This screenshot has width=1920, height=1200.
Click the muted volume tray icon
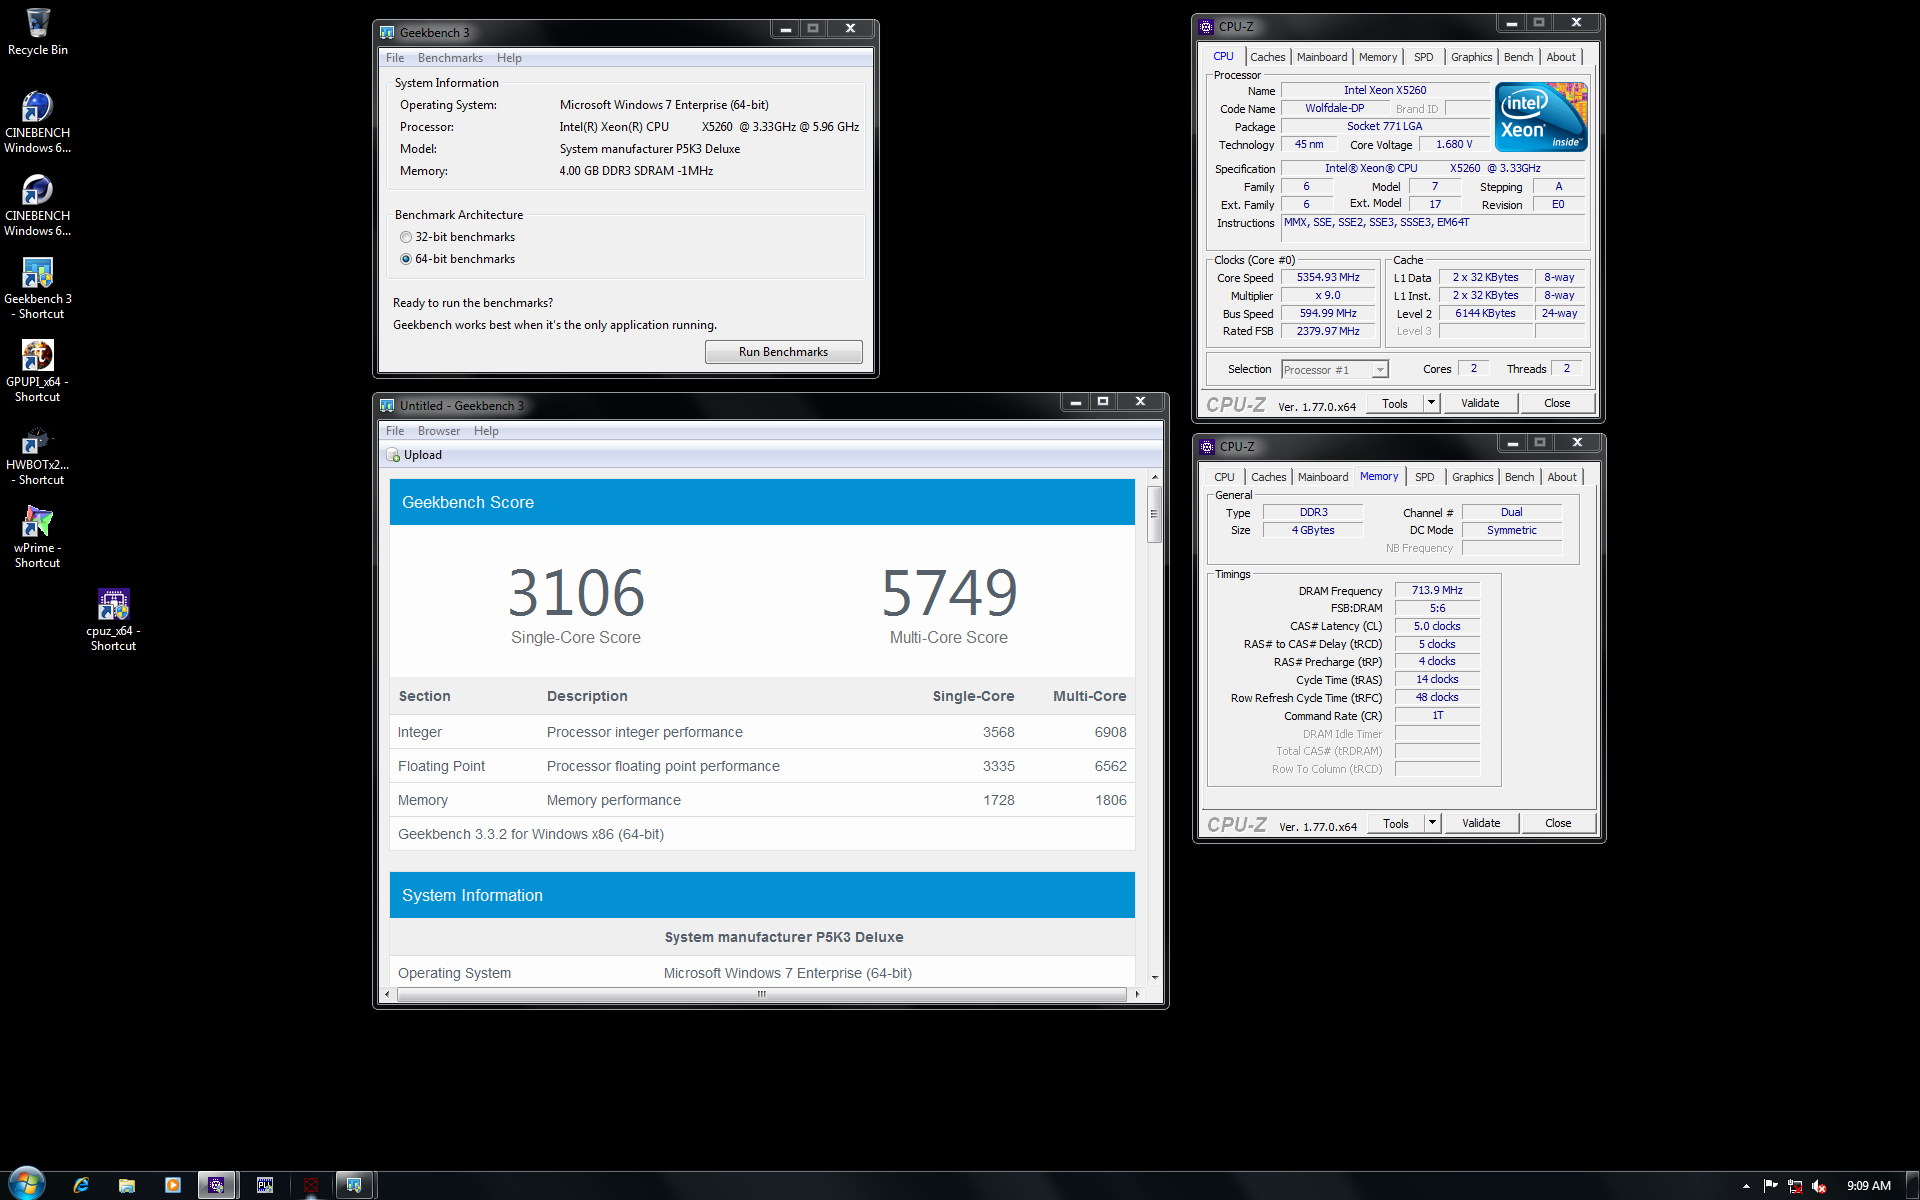pos(1819,1186)
